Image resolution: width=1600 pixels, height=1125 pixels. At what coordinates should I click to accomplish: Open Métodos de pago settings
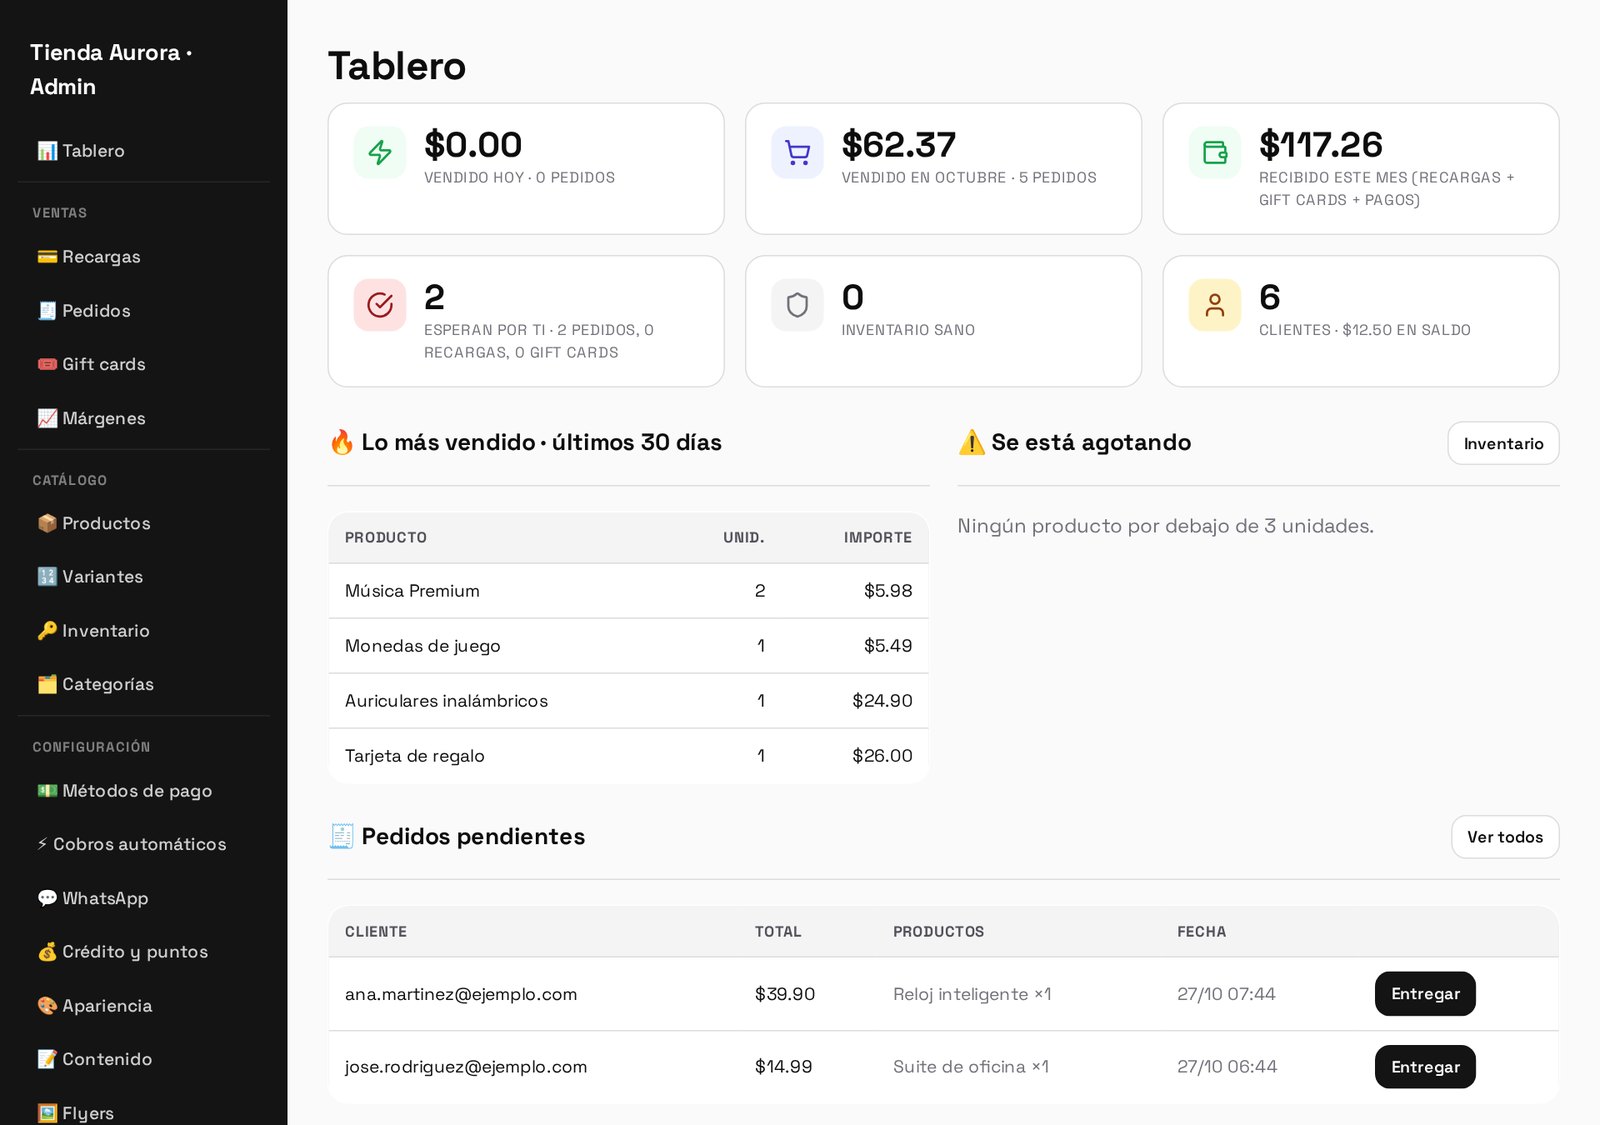click(x=143, y=791)
